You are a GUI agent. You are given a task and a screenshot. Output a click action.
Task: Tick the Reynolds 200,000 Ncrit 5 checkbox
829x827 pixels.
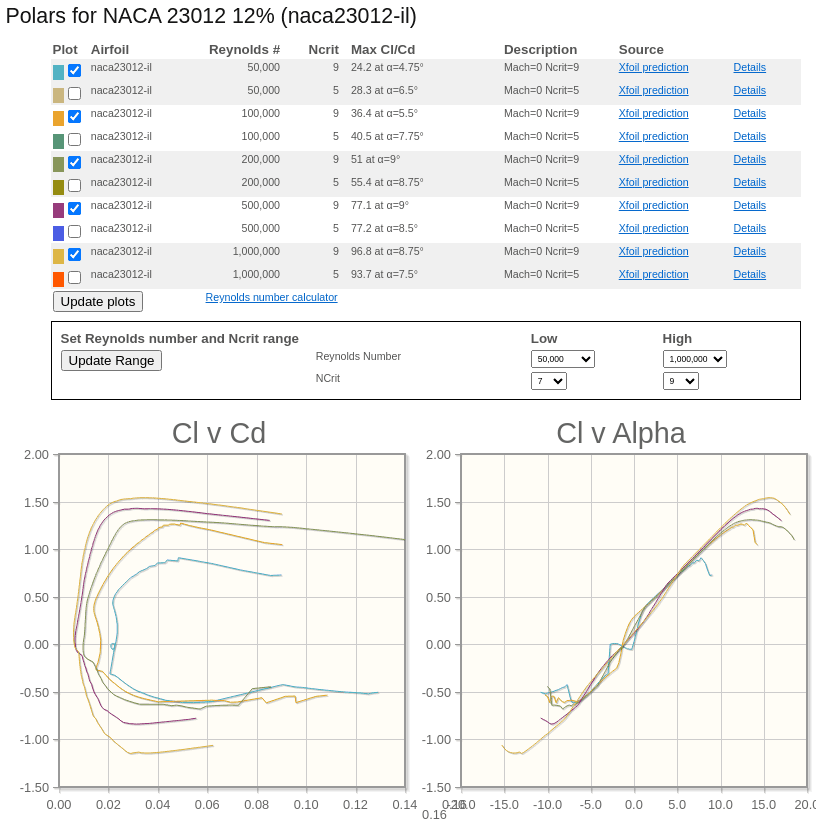click(x=74, y=186)
